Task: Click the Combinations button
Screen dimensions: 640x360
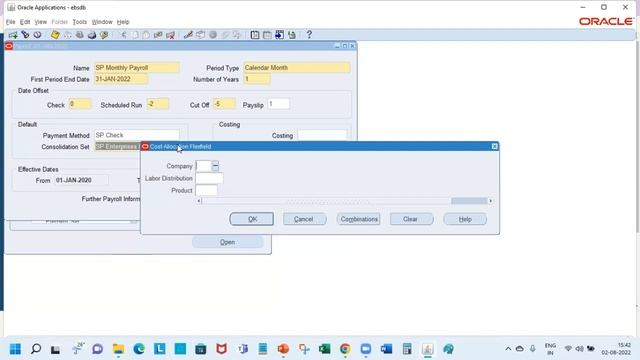Action: [358, 219]
